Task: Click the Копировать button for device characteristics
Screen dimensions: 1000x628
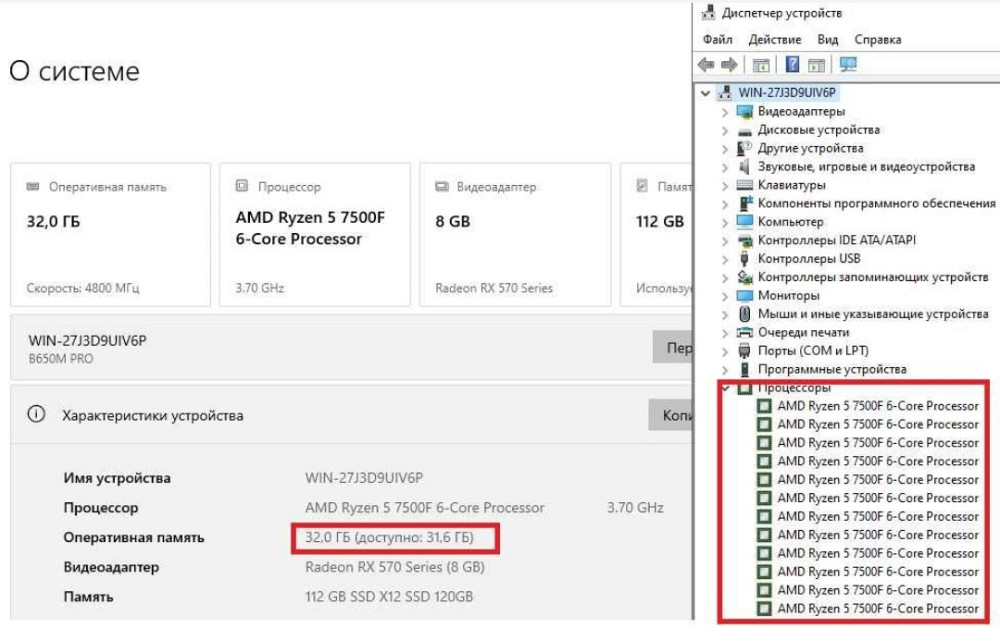Action: (670, 415)
